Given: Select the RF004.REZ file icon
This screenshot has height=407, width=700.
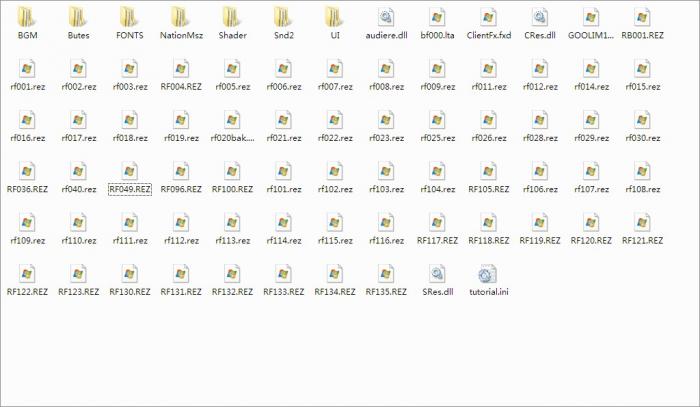Looking at the screenshot, I should point(181,69).
